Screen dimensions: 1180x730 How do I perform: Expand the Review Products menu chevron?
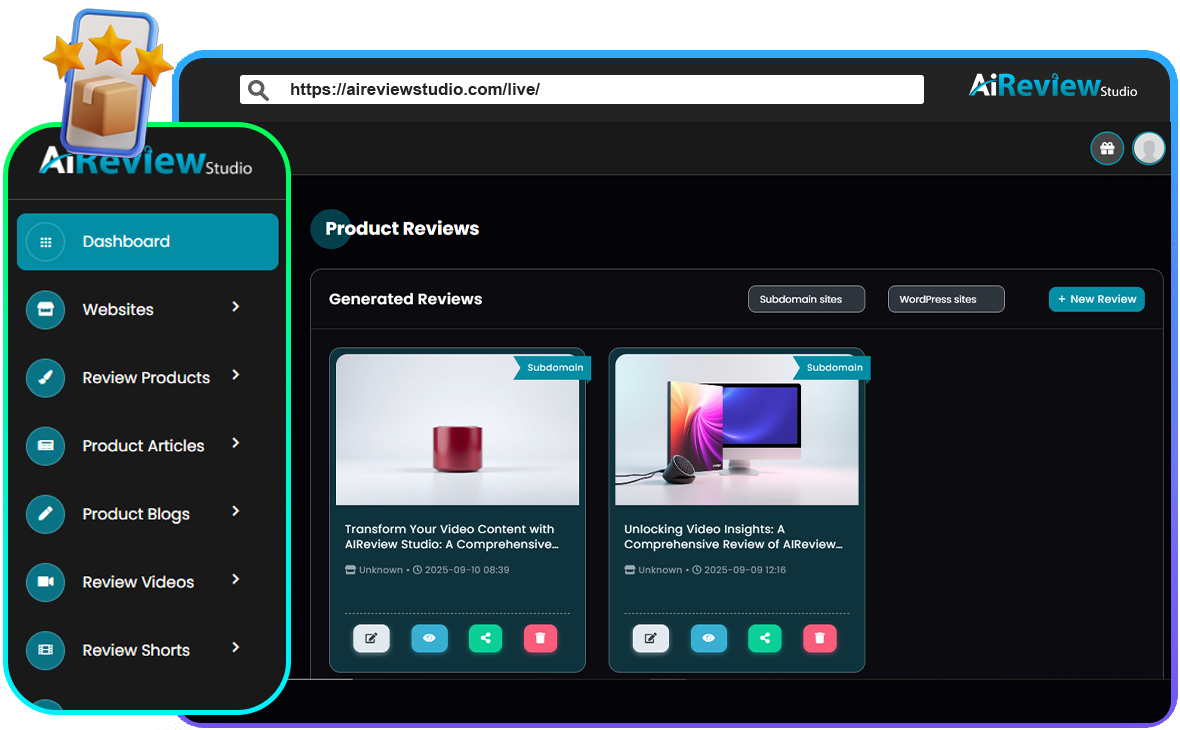point(235,375)
